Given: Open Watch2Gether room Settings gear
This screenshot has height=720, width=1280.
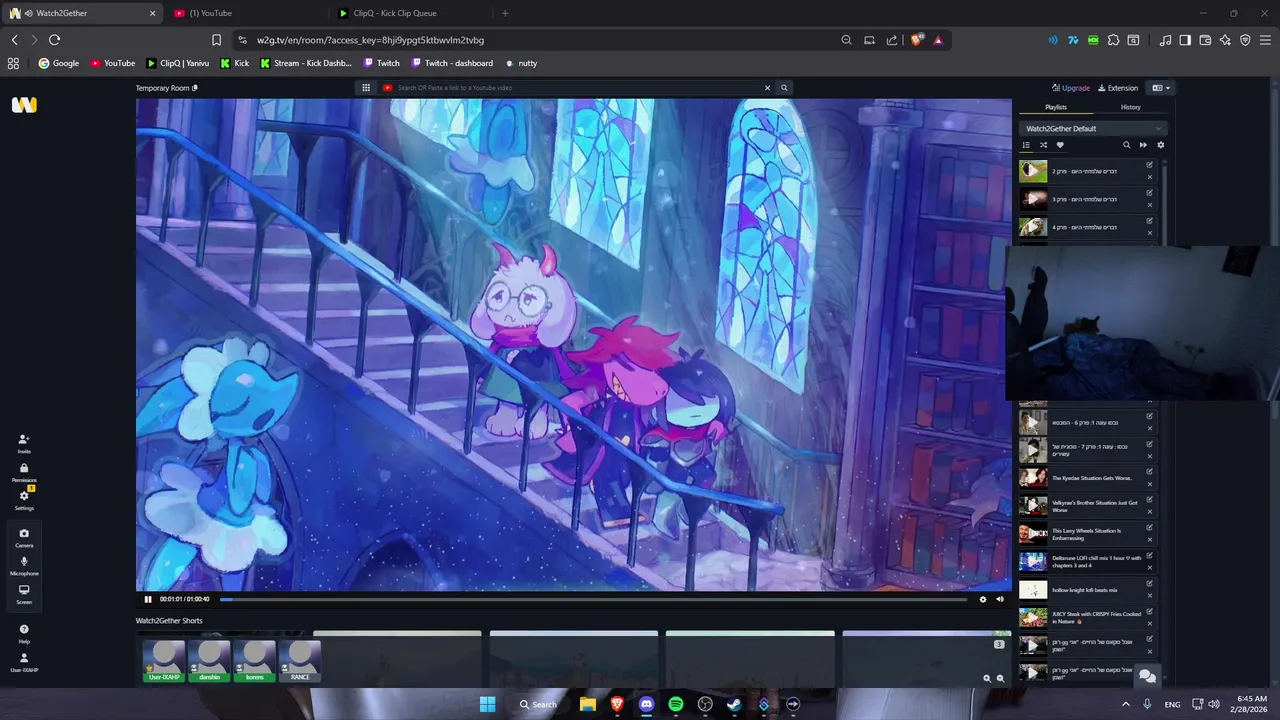Looking at the screenshot, I should click(x=24, y=500).
